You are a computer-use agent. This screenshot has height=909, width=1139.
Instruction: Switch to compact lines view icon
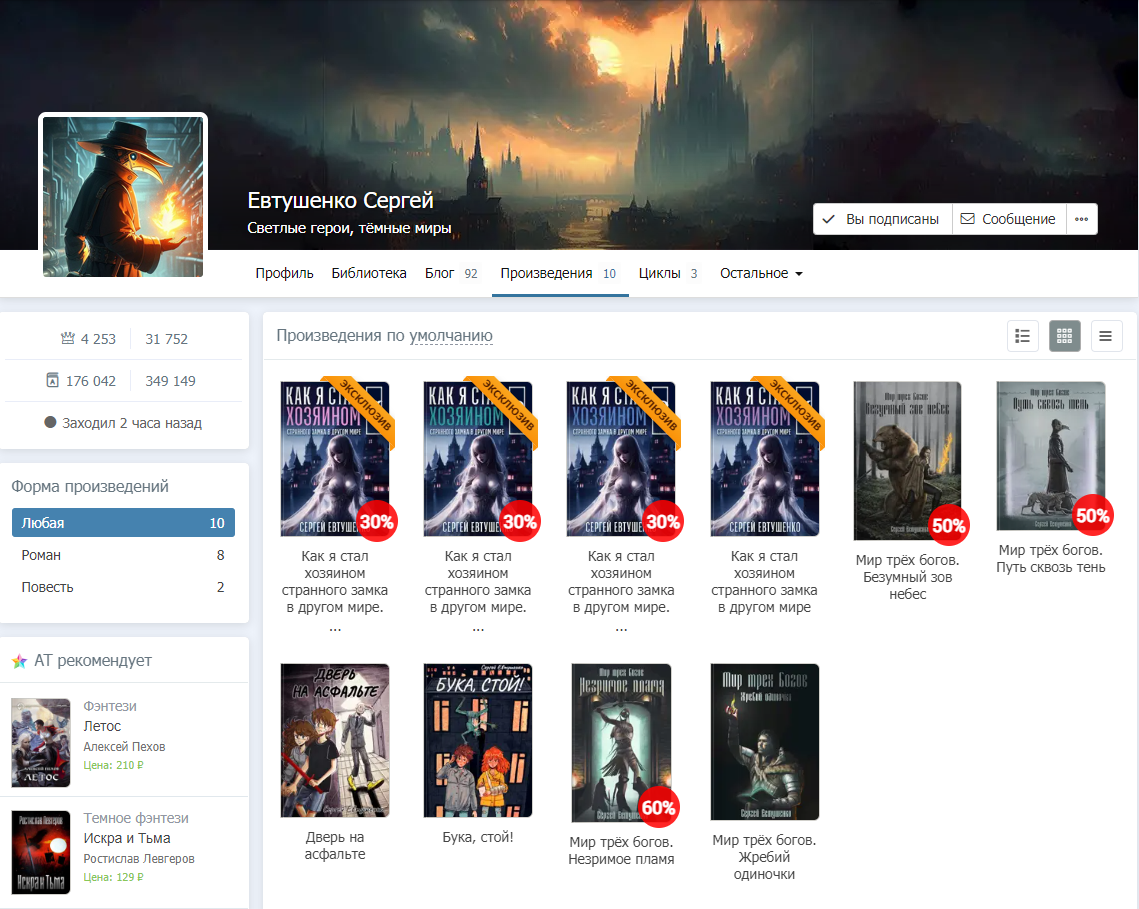coord(1106,336)
